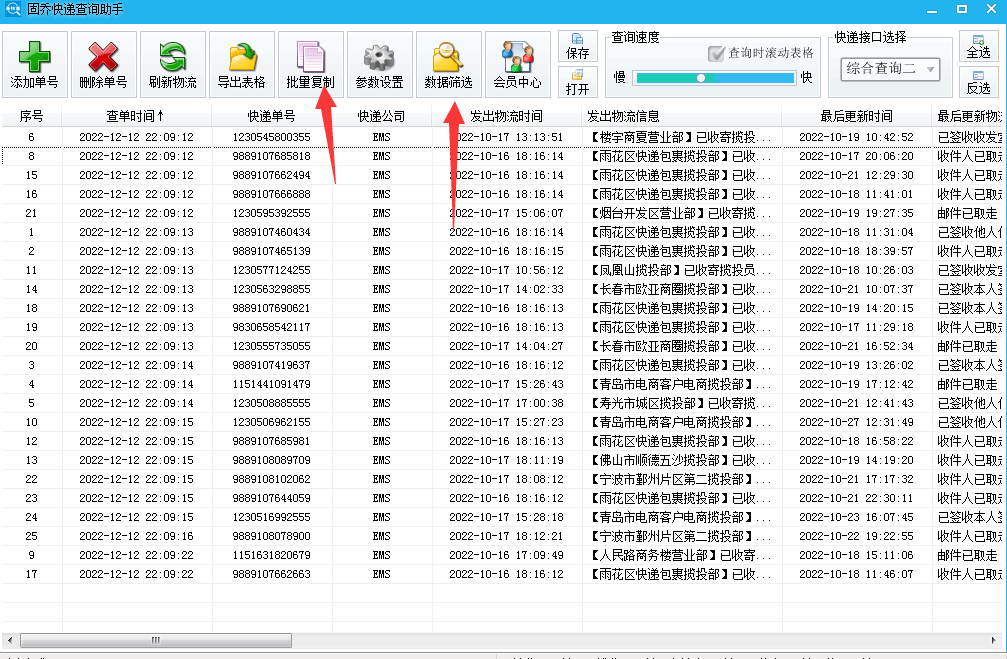The image size is (1007, 659).
Task: Select tracking number 1230508885555
Action: coord(272,403)
